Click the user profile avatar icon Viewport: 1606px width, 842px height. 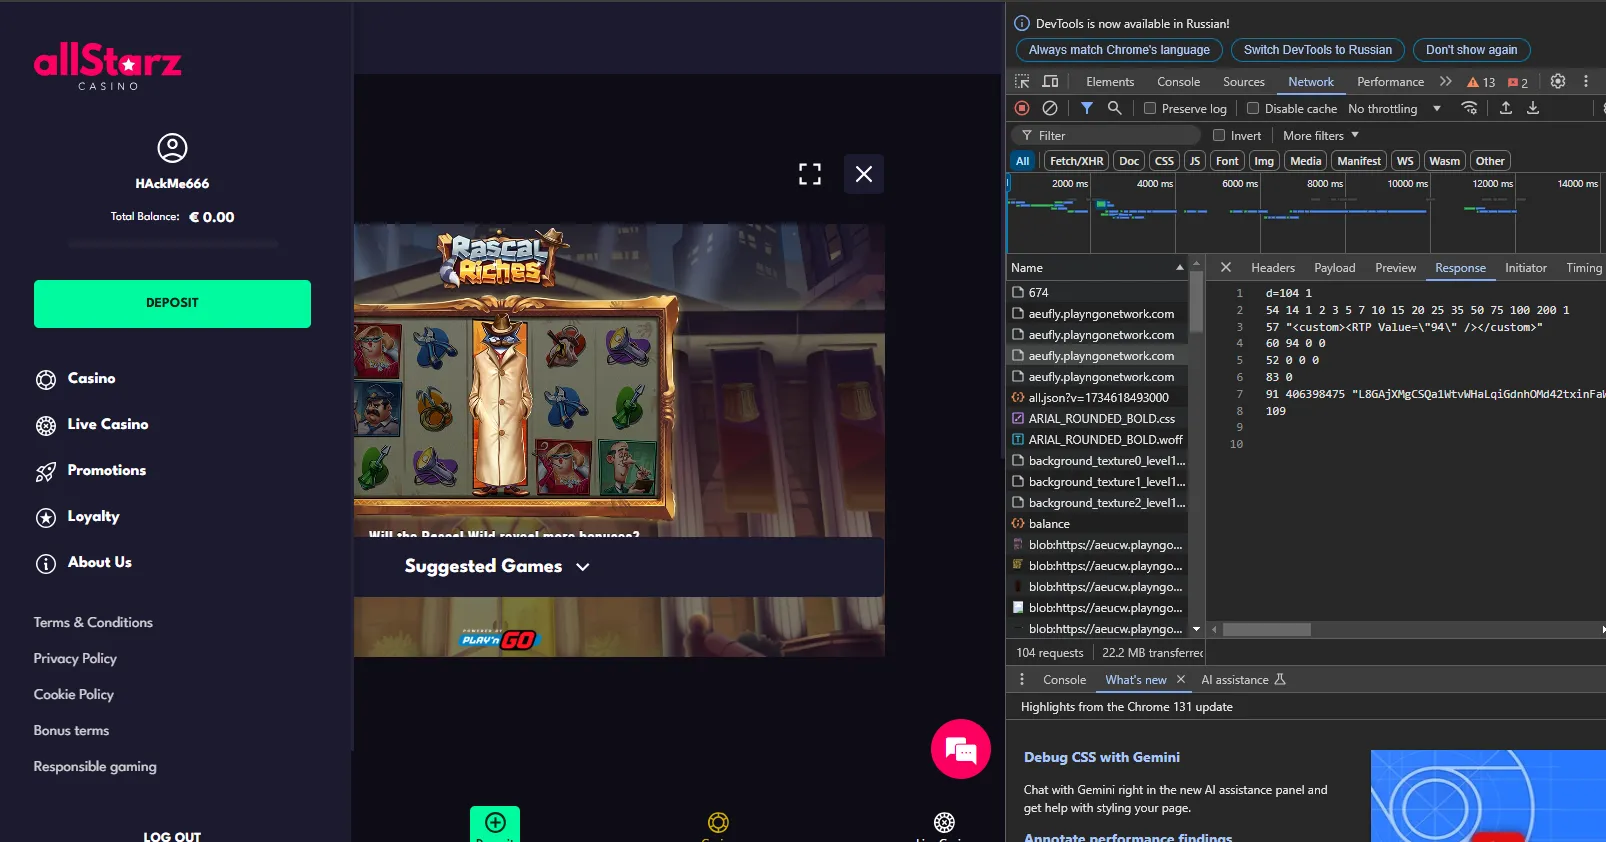(x=172, y=148)
